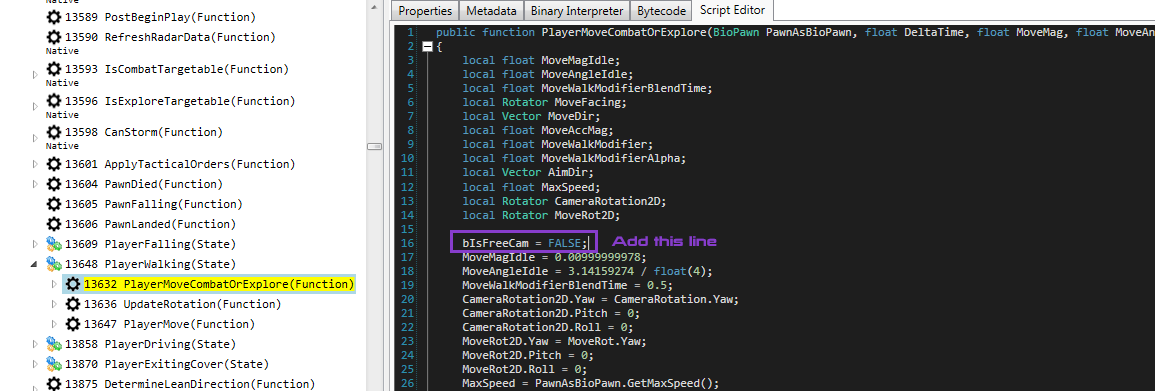Screen dimensions: 1155x391
Task: Select 13609 PlayerFalling(State) tree row
Action: tap(150, 244)
